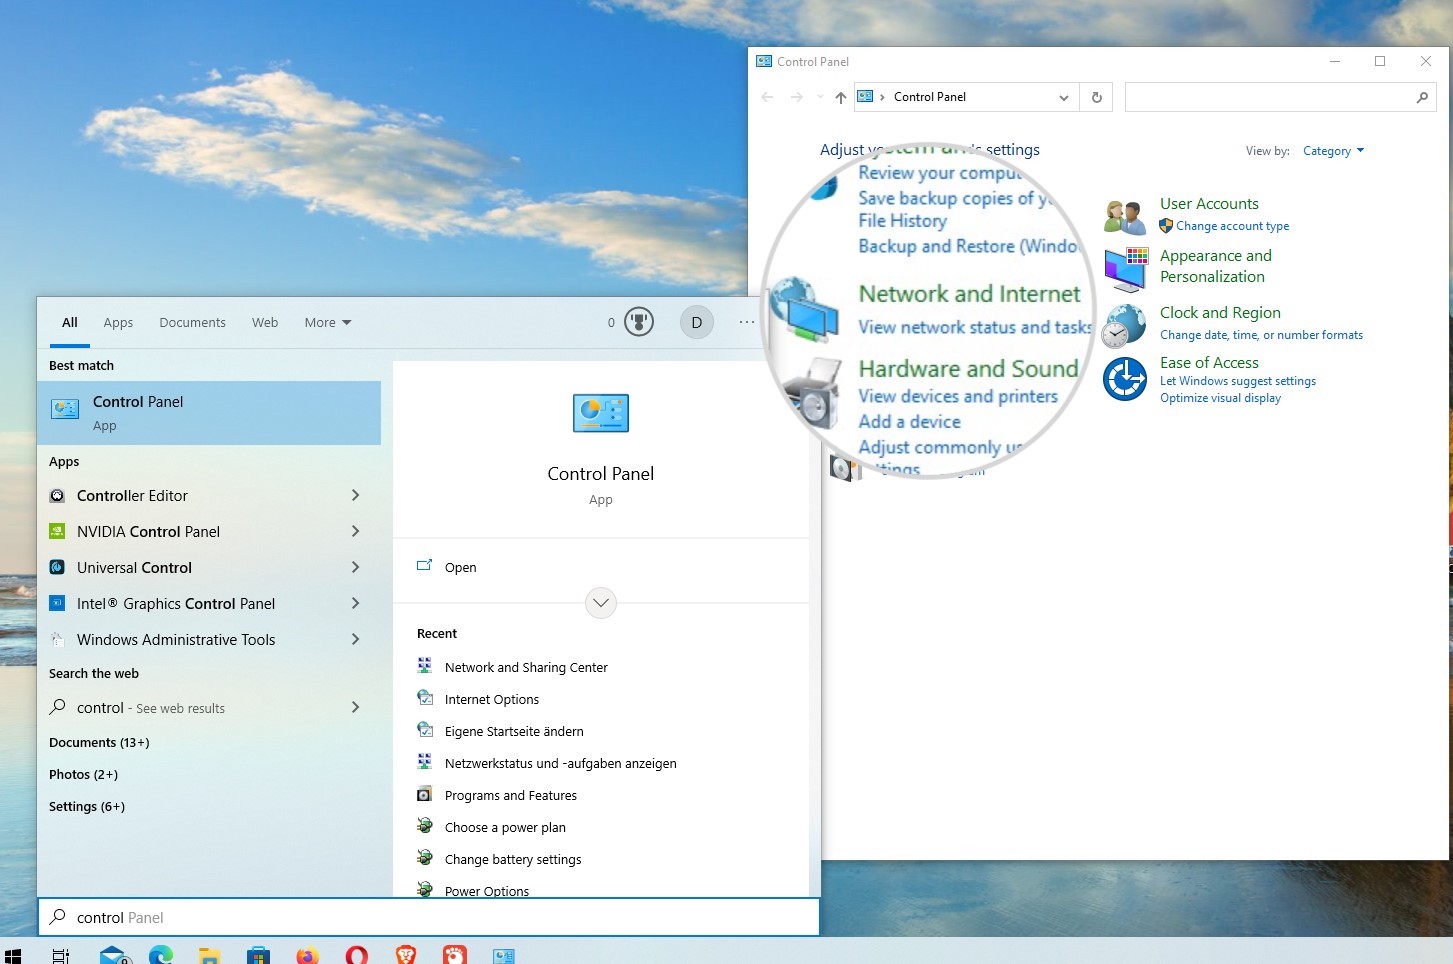Launch Firefox from taskbar
This screenshot has width=1453, height=964.
307,955
